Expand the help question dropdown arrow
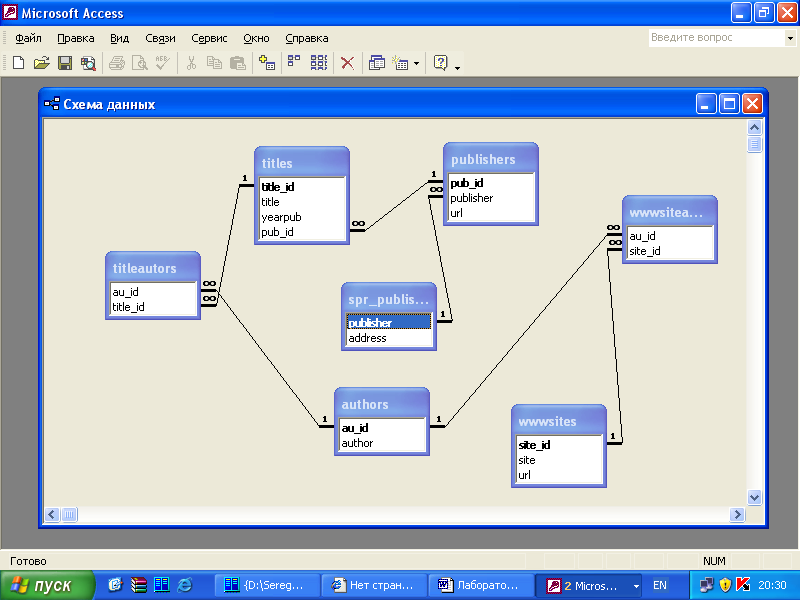 click(x=790, y=38)
